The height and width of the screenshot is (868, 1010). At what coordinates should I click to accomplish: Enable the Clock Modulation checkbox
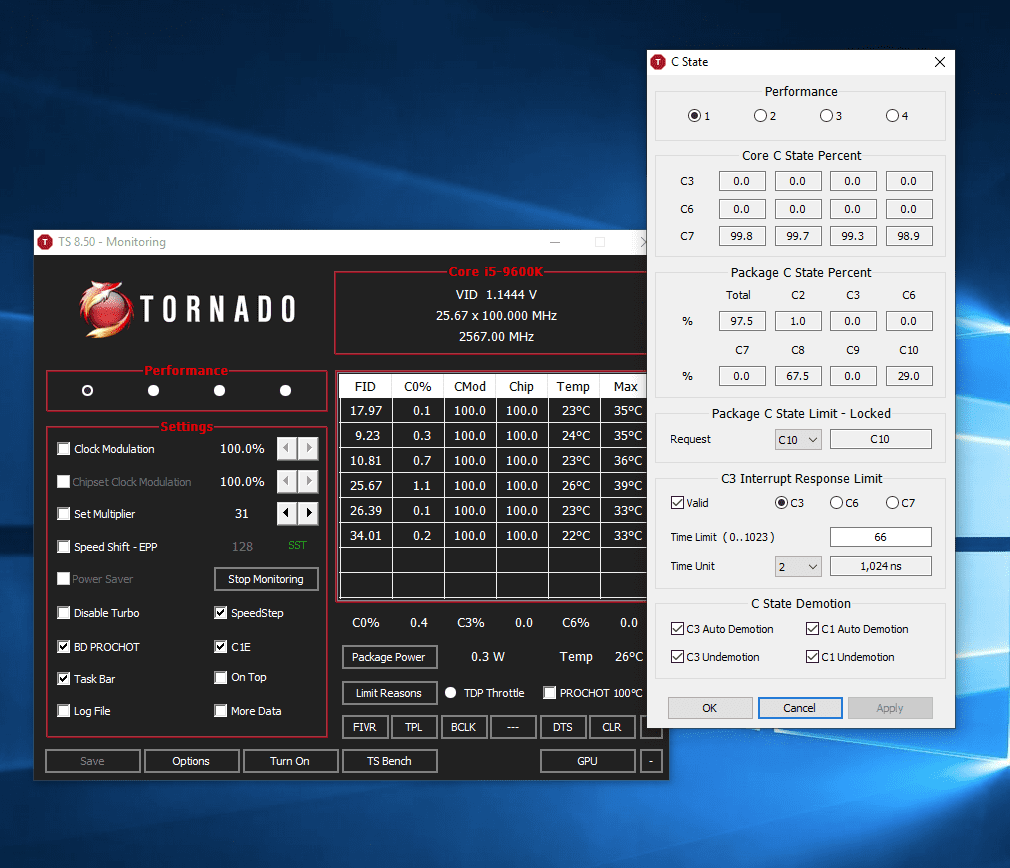[63, 449]
